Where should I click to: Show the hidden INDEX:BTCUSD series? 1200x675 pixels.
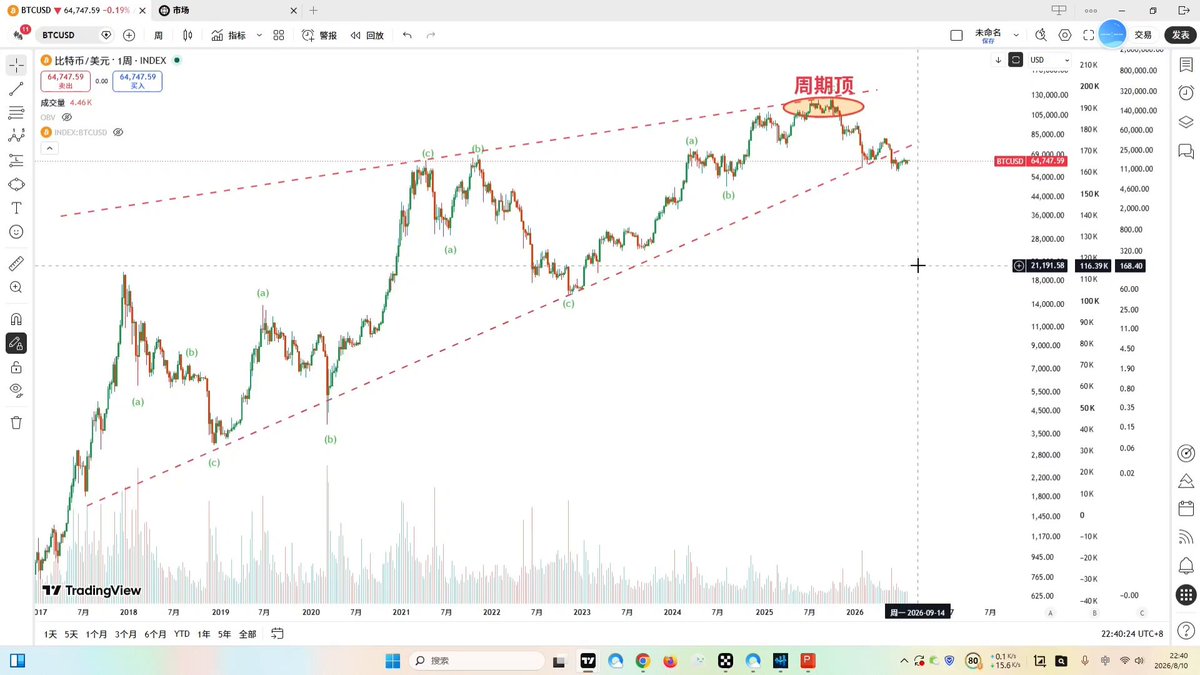pos(118,132)
